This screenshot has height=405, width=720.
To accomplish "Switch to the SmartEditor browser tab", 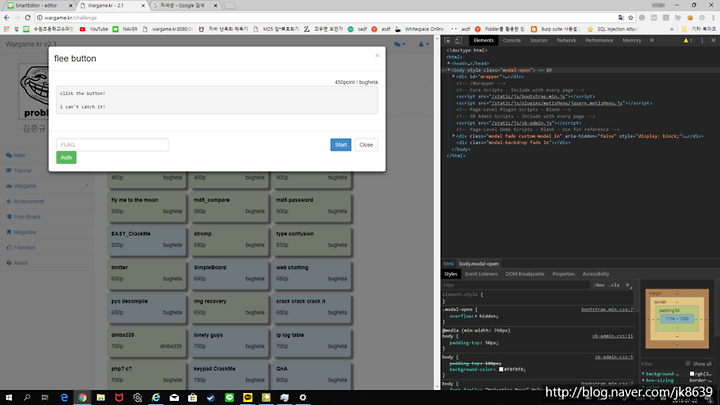I will tap(38, 6).
